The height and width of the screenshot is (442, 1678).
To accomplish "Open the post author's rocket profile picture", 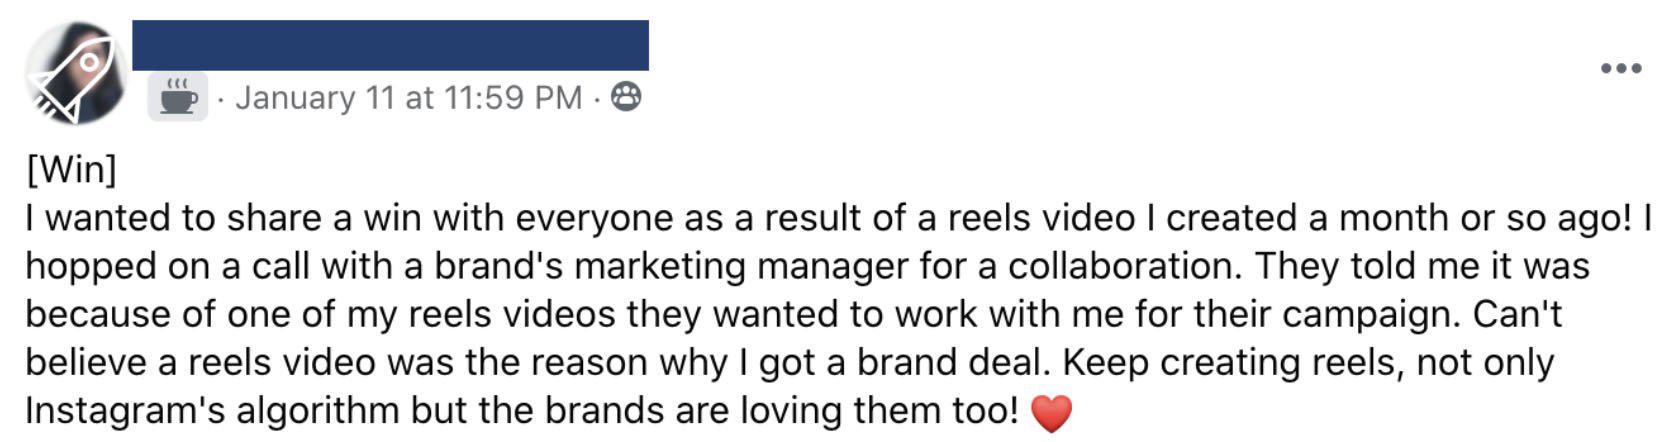I will pos(76,73).
